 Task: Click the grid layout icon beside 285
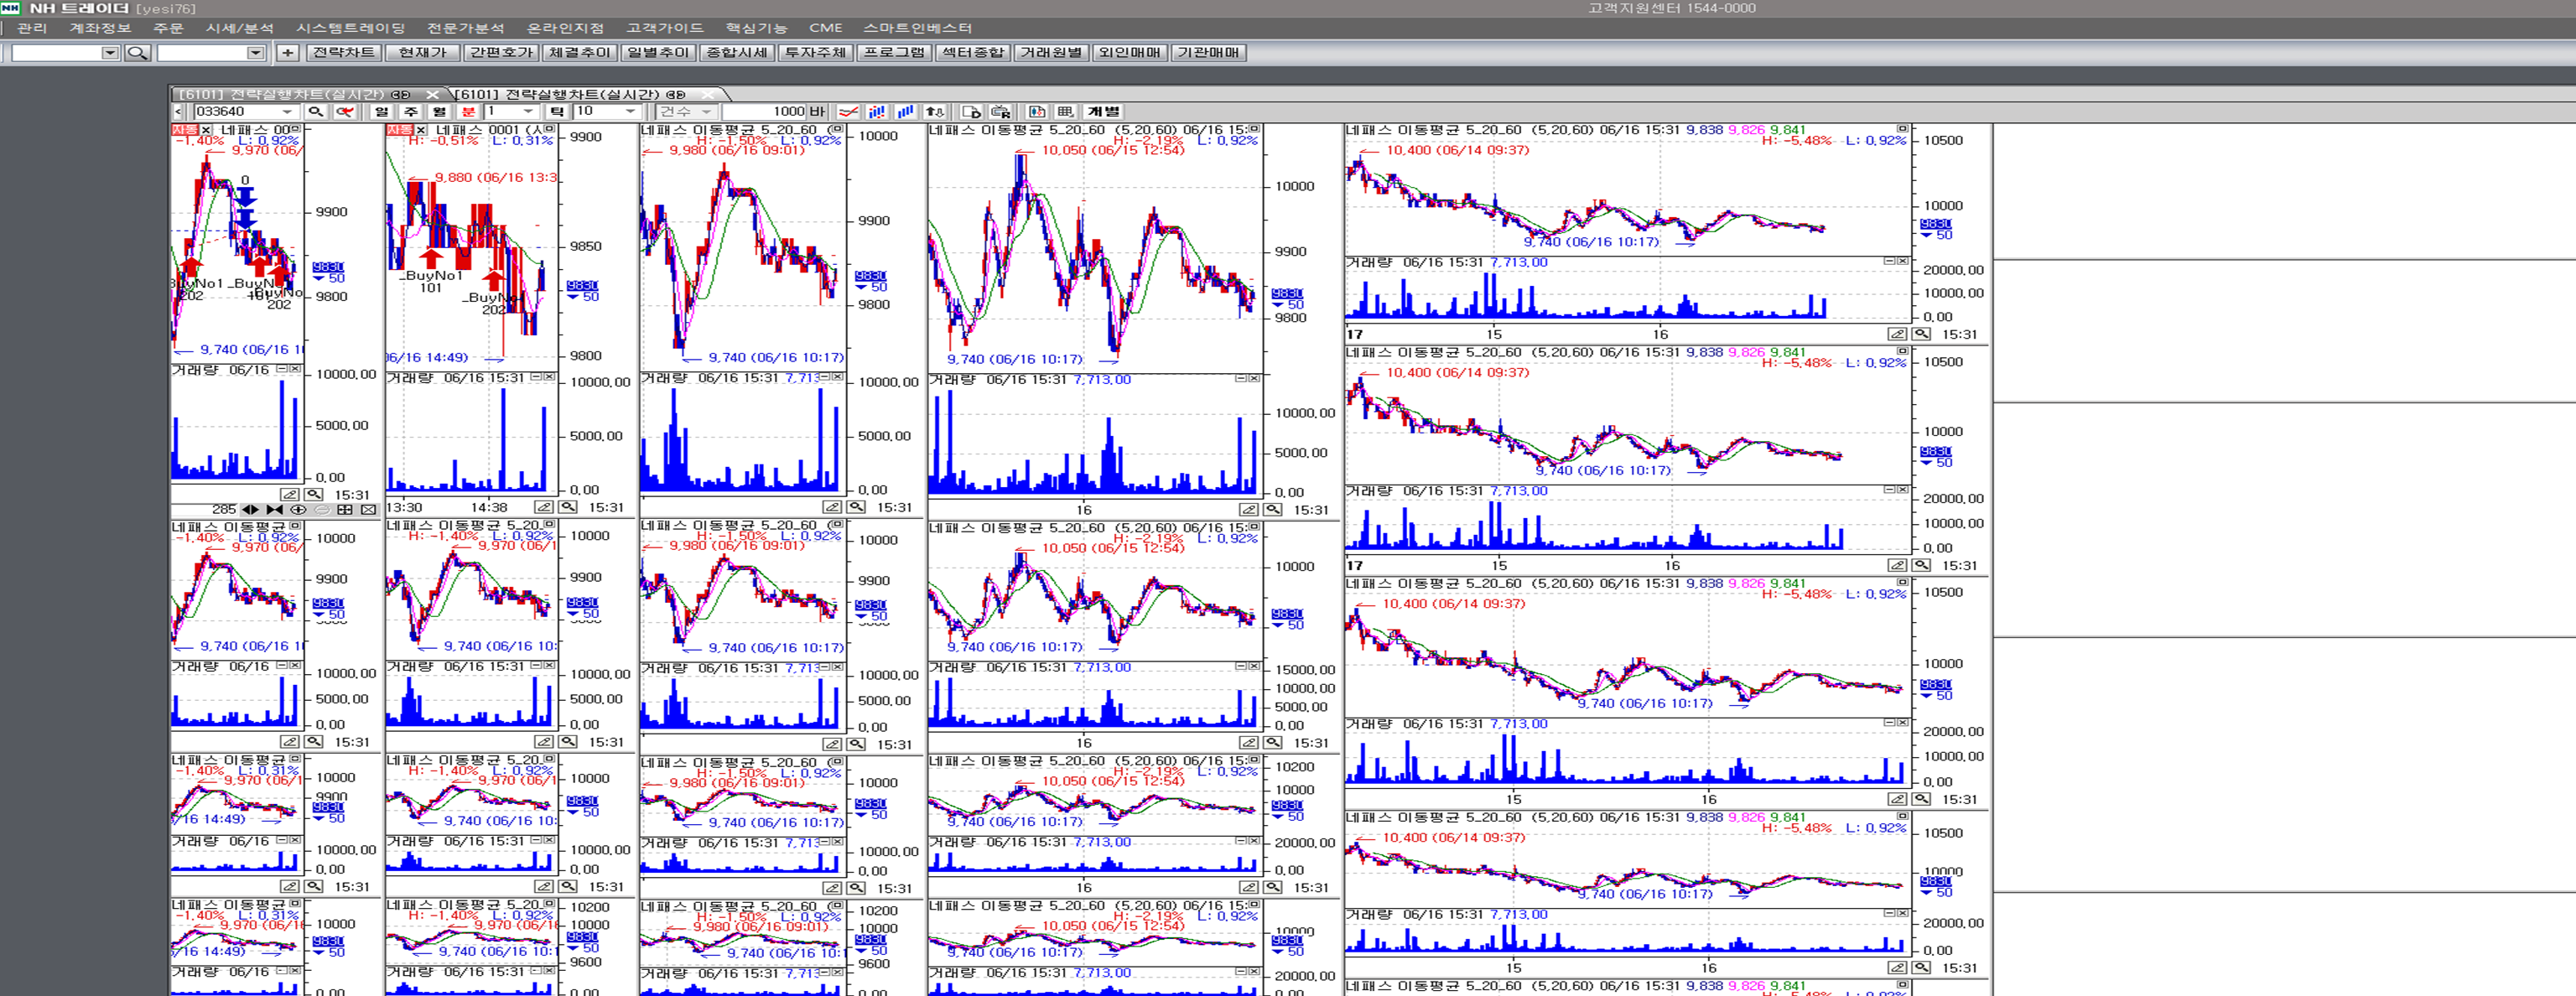[345, 510]
